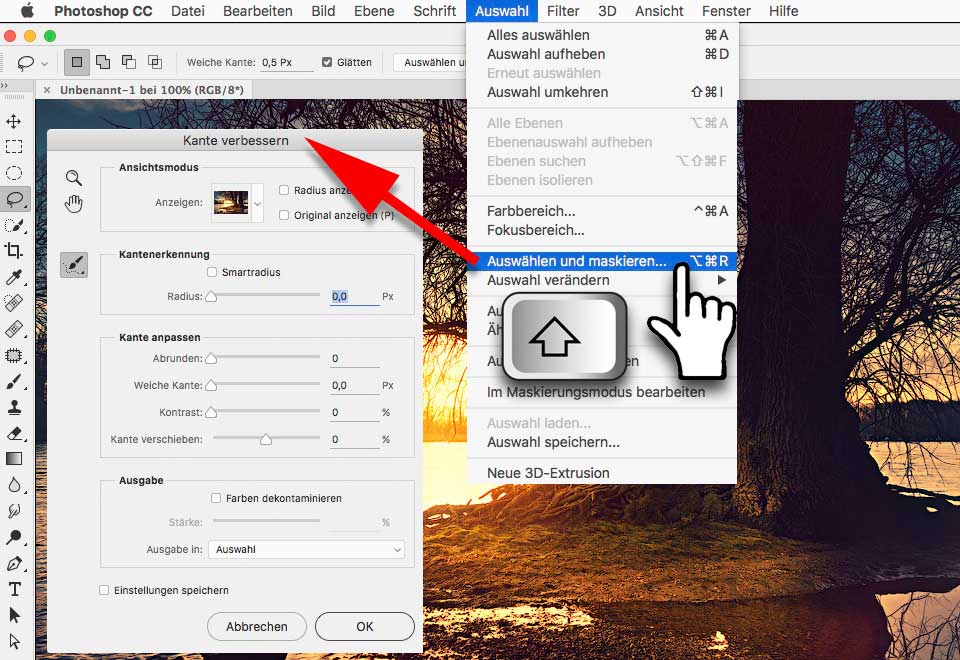The height and width of the screenshot is (660, 960).
Task: Select the Quick Selection tool
Action: (x=13, y=225)
